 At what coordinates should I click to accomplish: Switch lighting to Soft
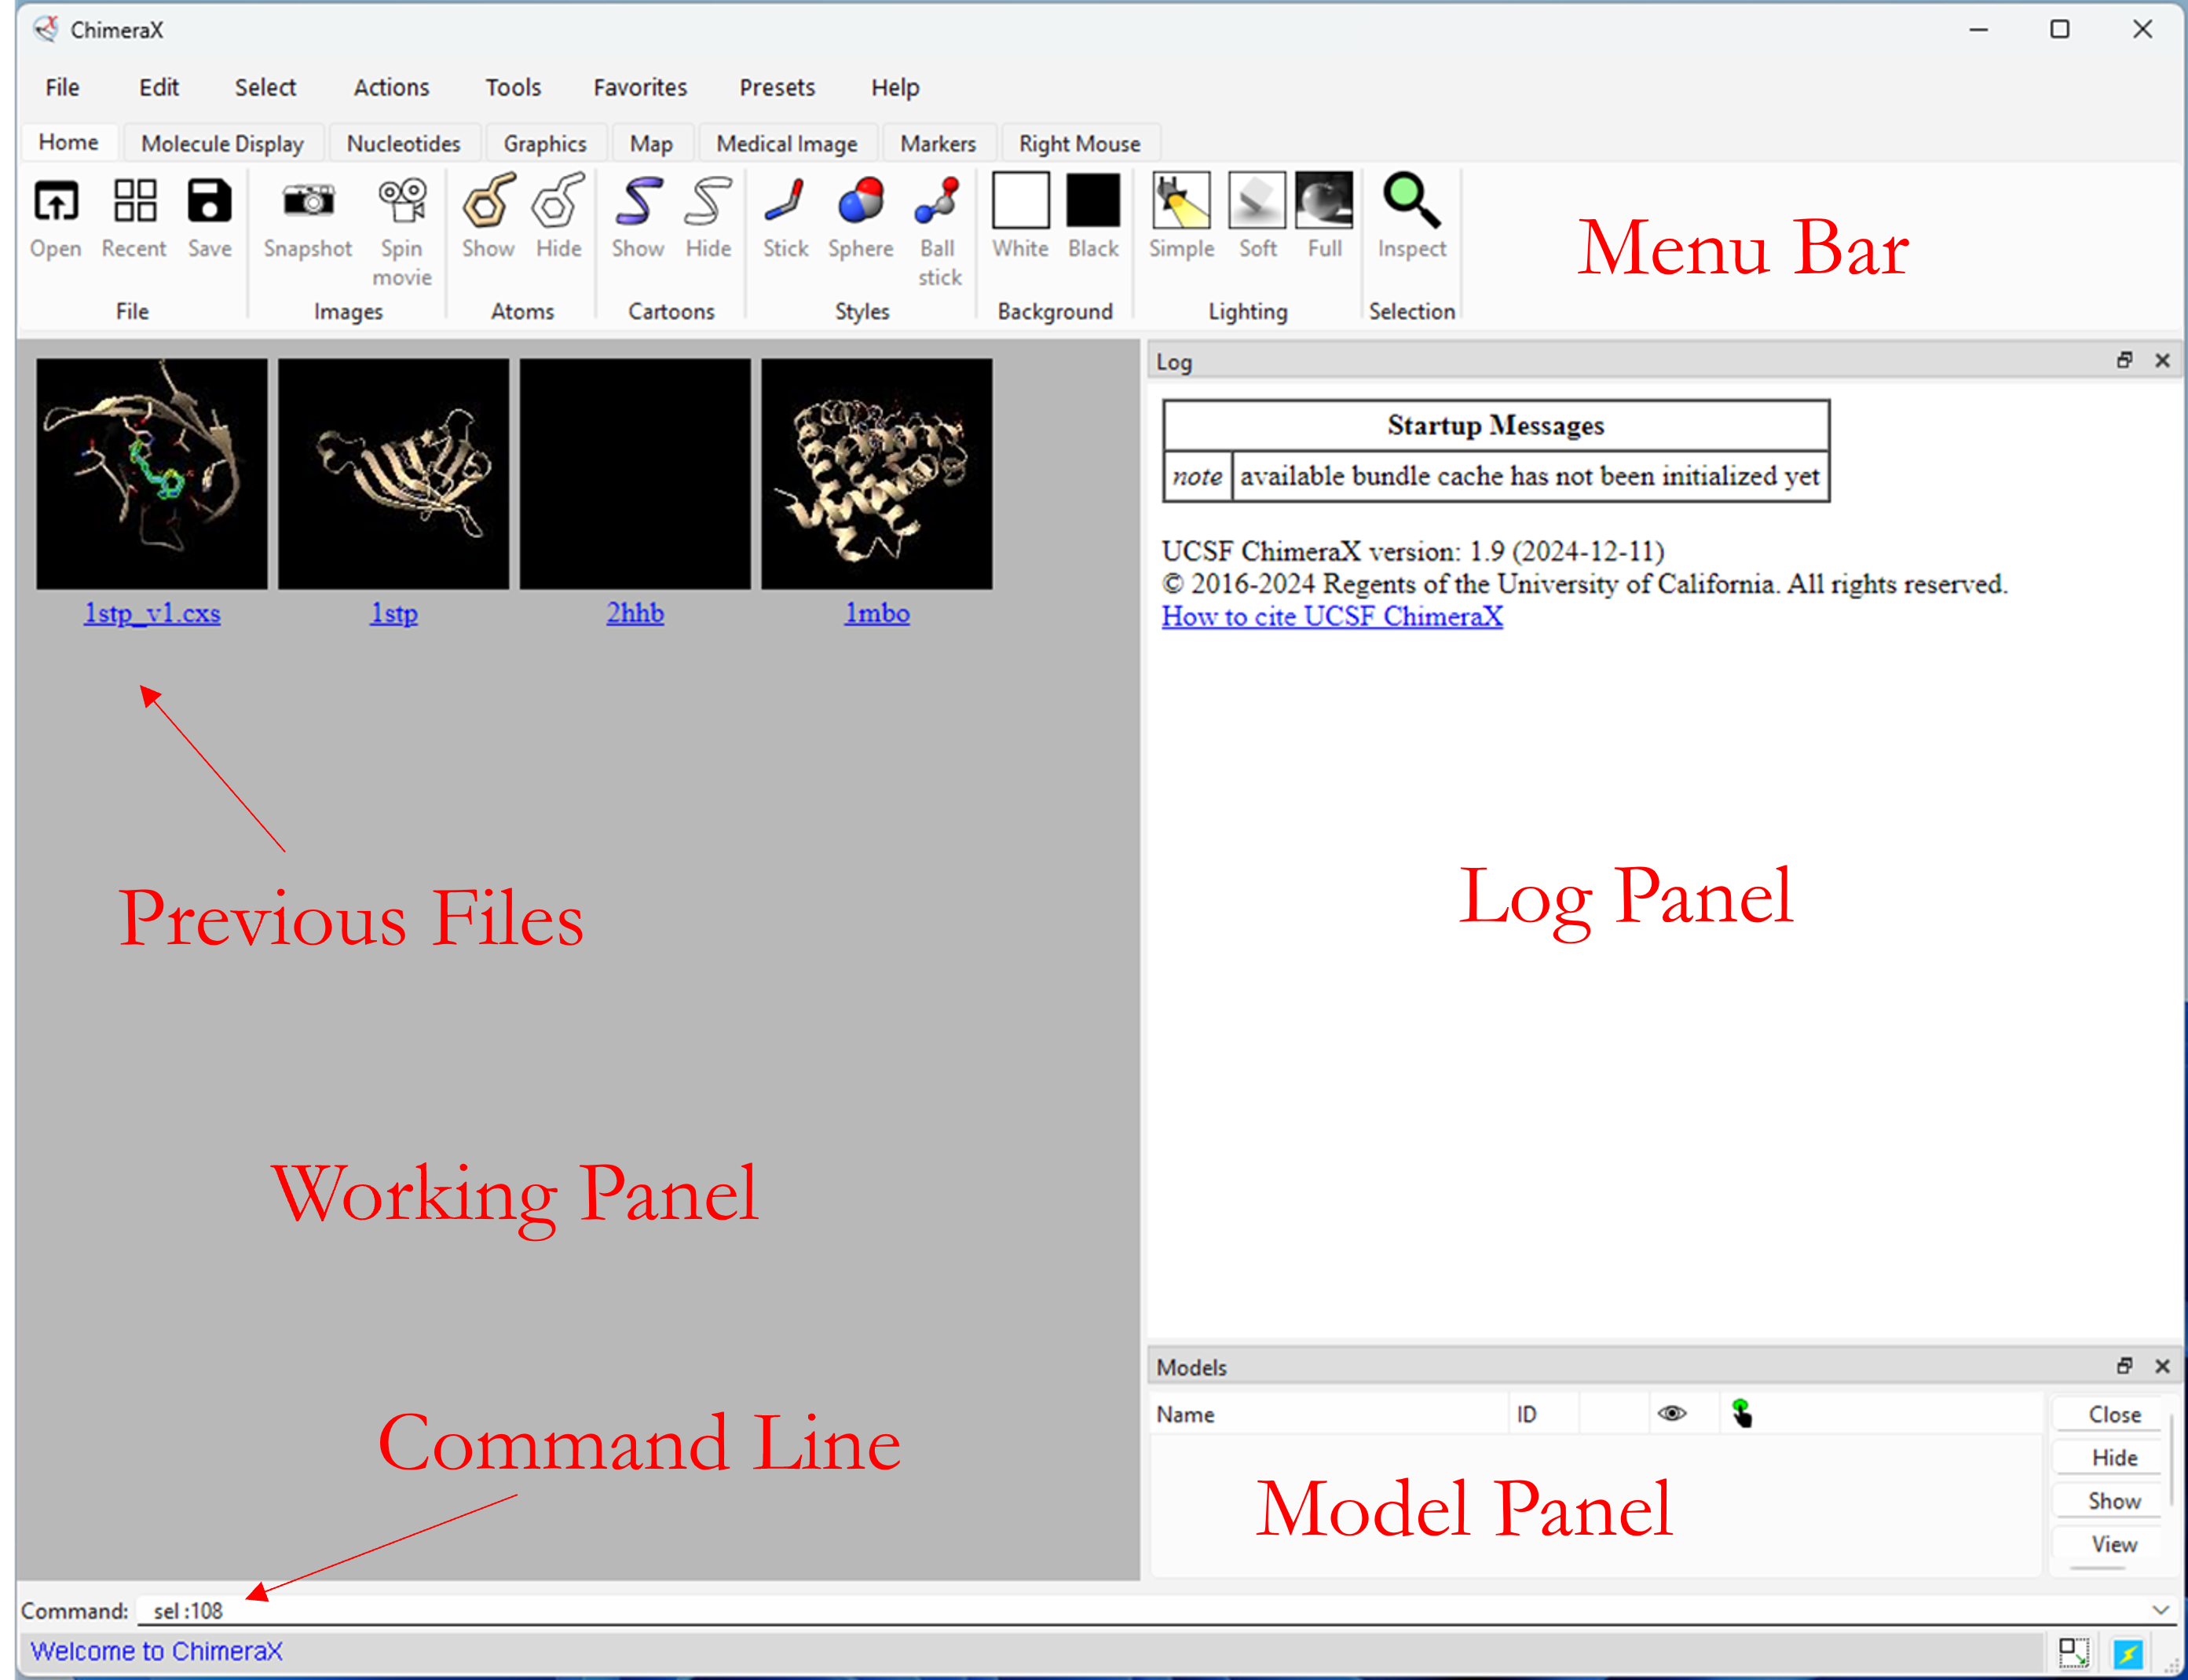(1257, 203)
